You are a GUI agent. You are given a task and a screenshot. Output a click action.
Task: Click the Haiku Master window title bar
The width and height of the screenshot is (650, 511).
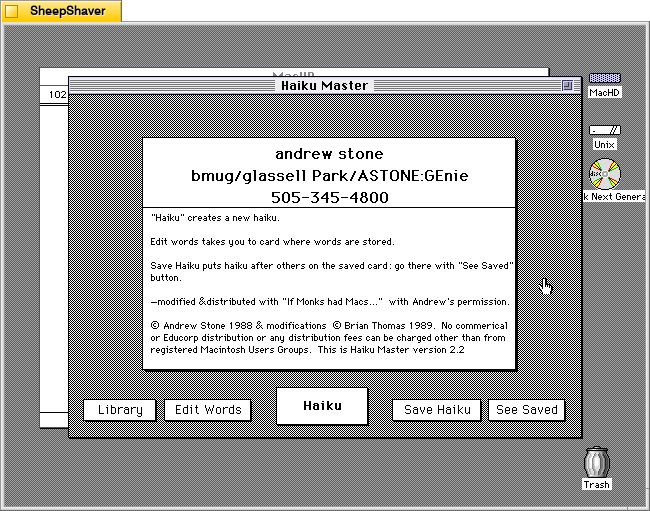click(325, 85)
